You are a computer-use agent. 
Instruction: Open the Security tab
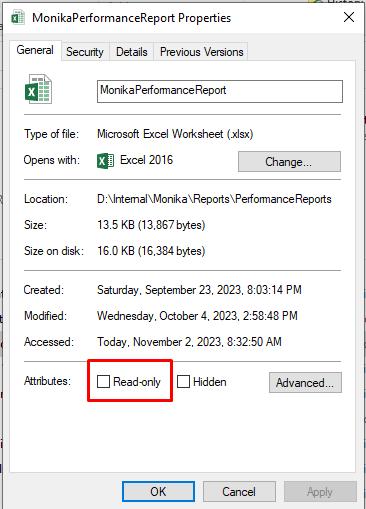click(85, 52)
